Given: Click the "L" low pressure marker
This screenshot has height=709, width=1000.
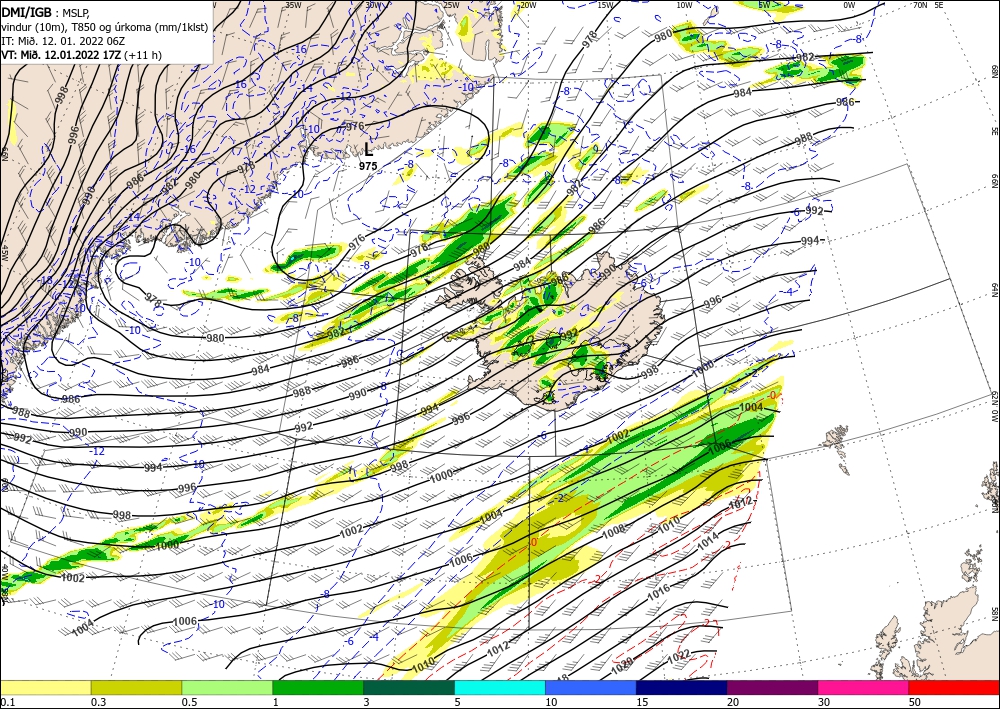Looking at the screenshot, I should coord(368,150).
